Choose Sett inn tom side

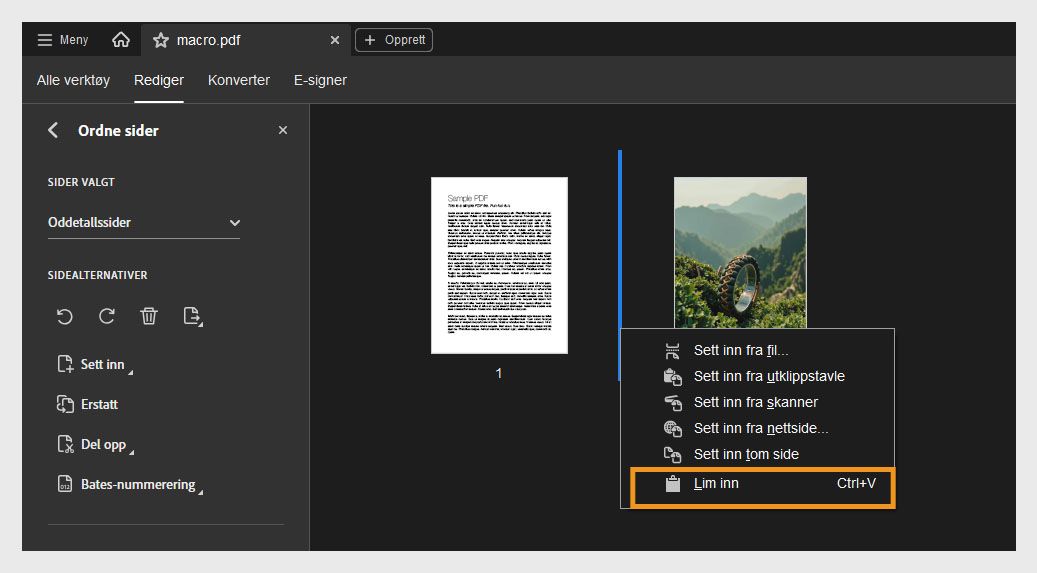(757, 455)
